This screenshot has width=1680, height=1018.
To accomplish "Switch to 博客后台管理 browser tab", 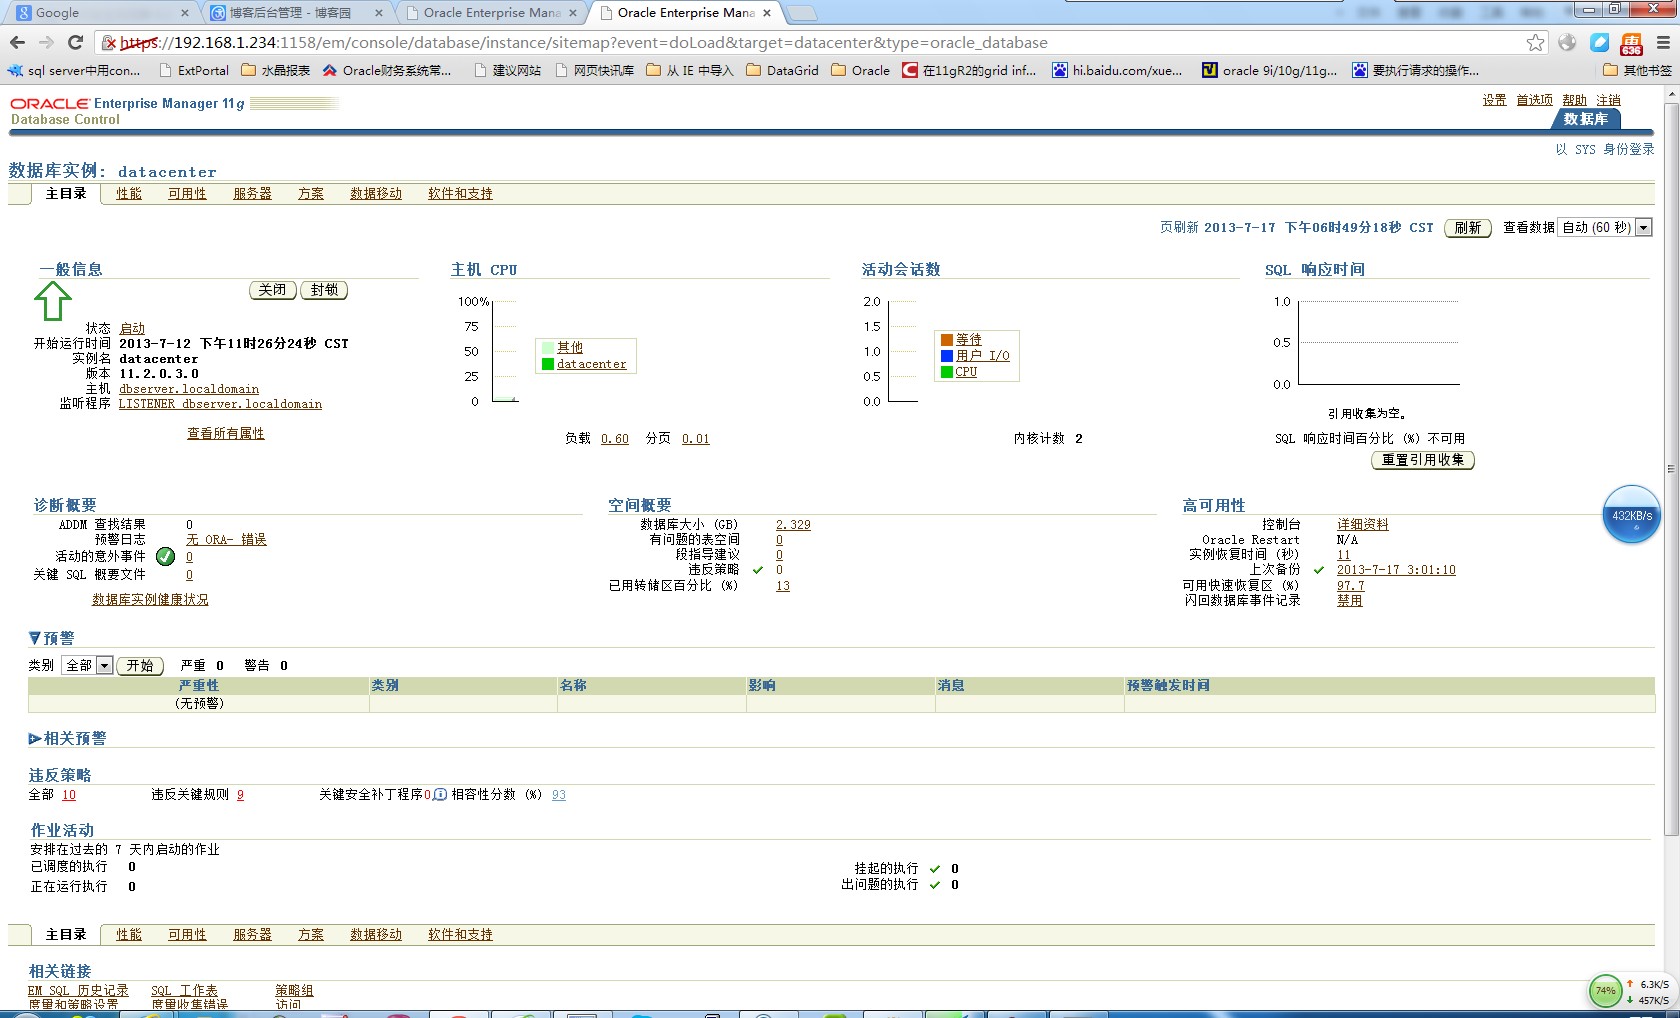I will pyautogui.click(x=295, y=13).
